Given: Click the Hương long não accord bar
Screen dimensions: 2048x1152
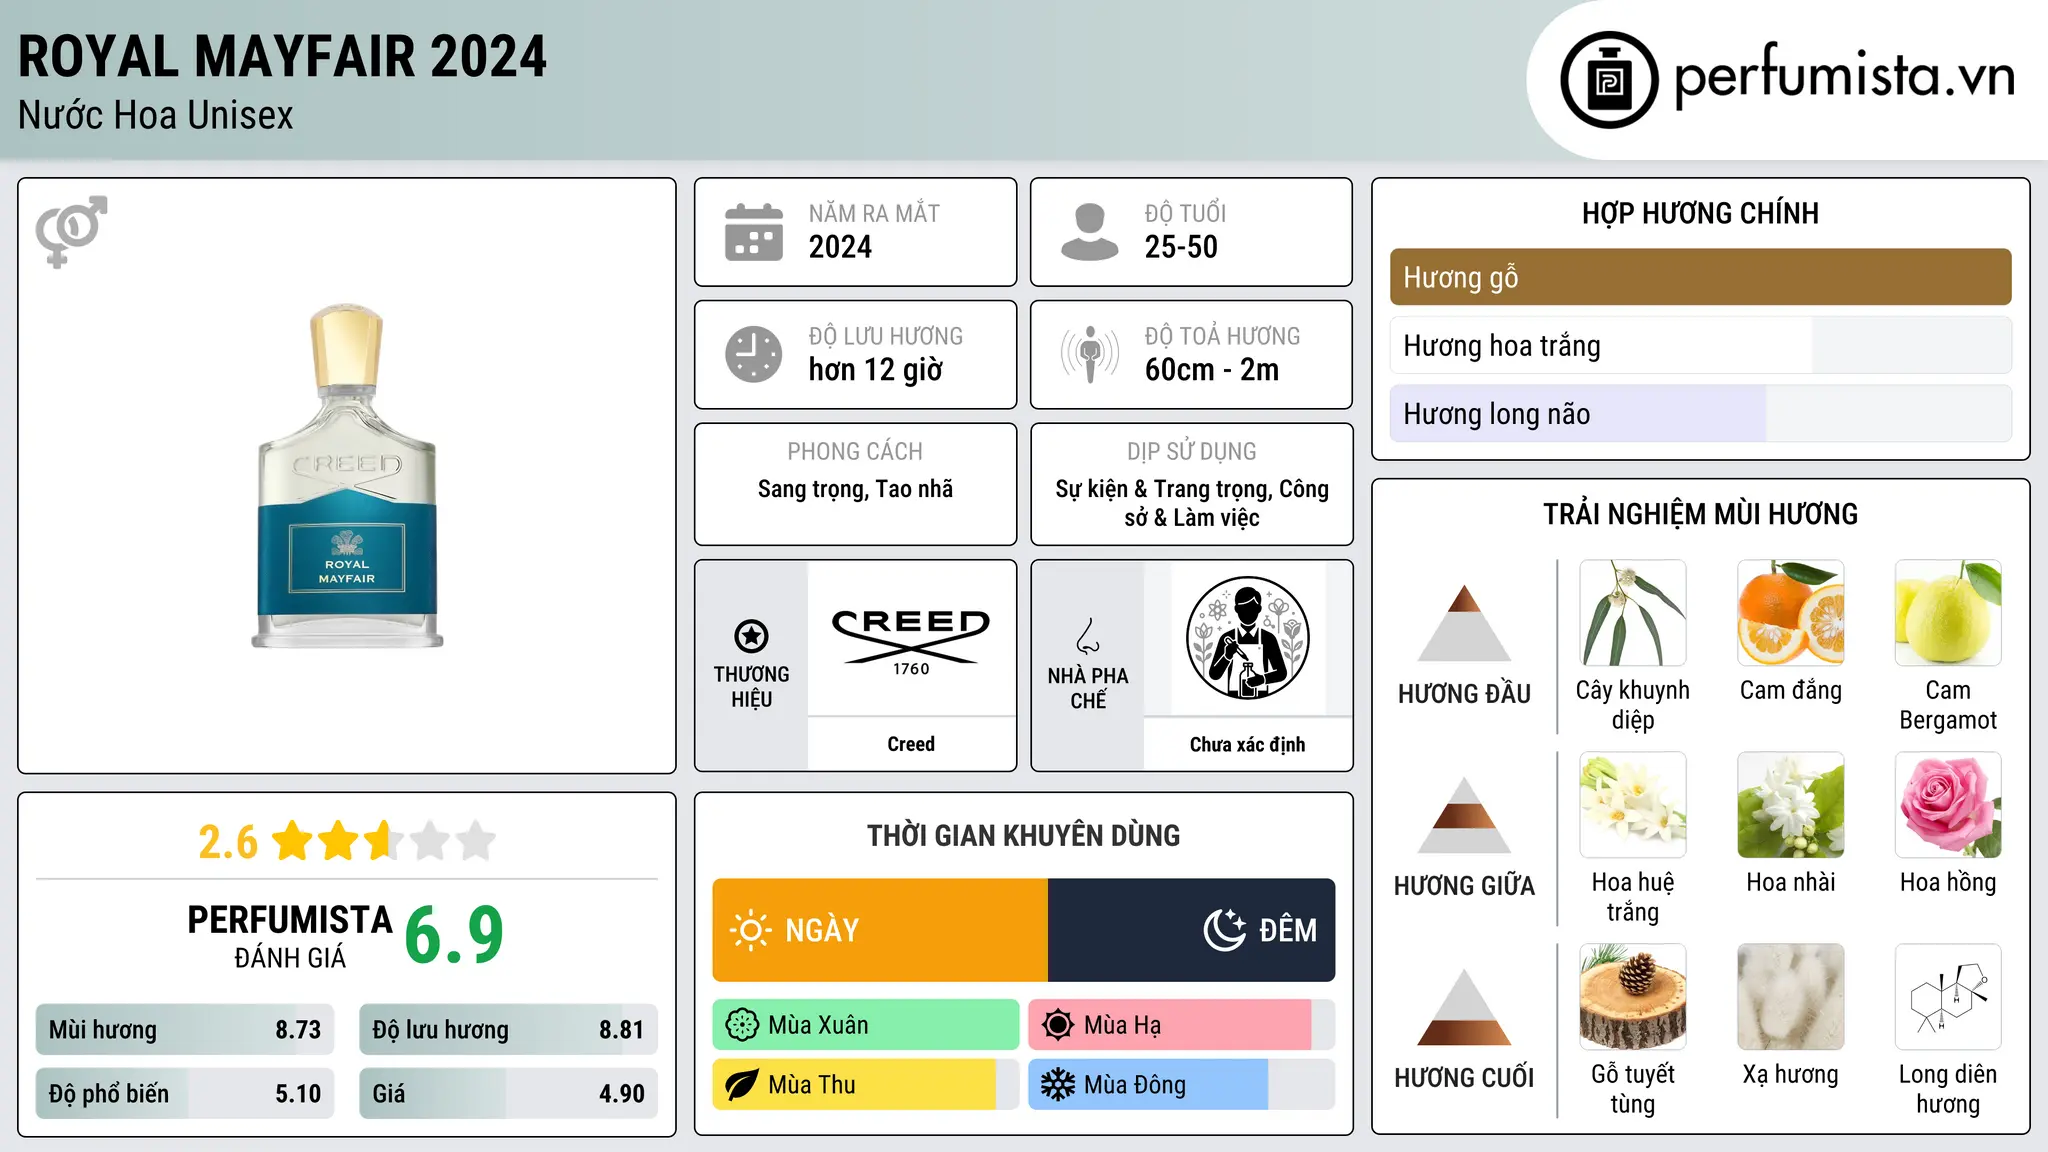Looking at the screenshot, I should coord(1700,414).
